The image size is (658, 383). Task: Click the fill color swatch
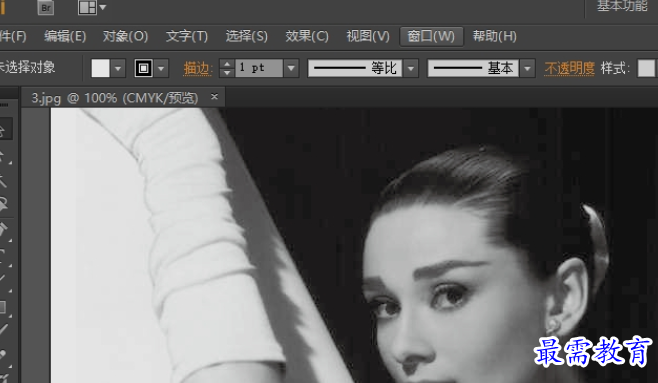click(100, 68)
